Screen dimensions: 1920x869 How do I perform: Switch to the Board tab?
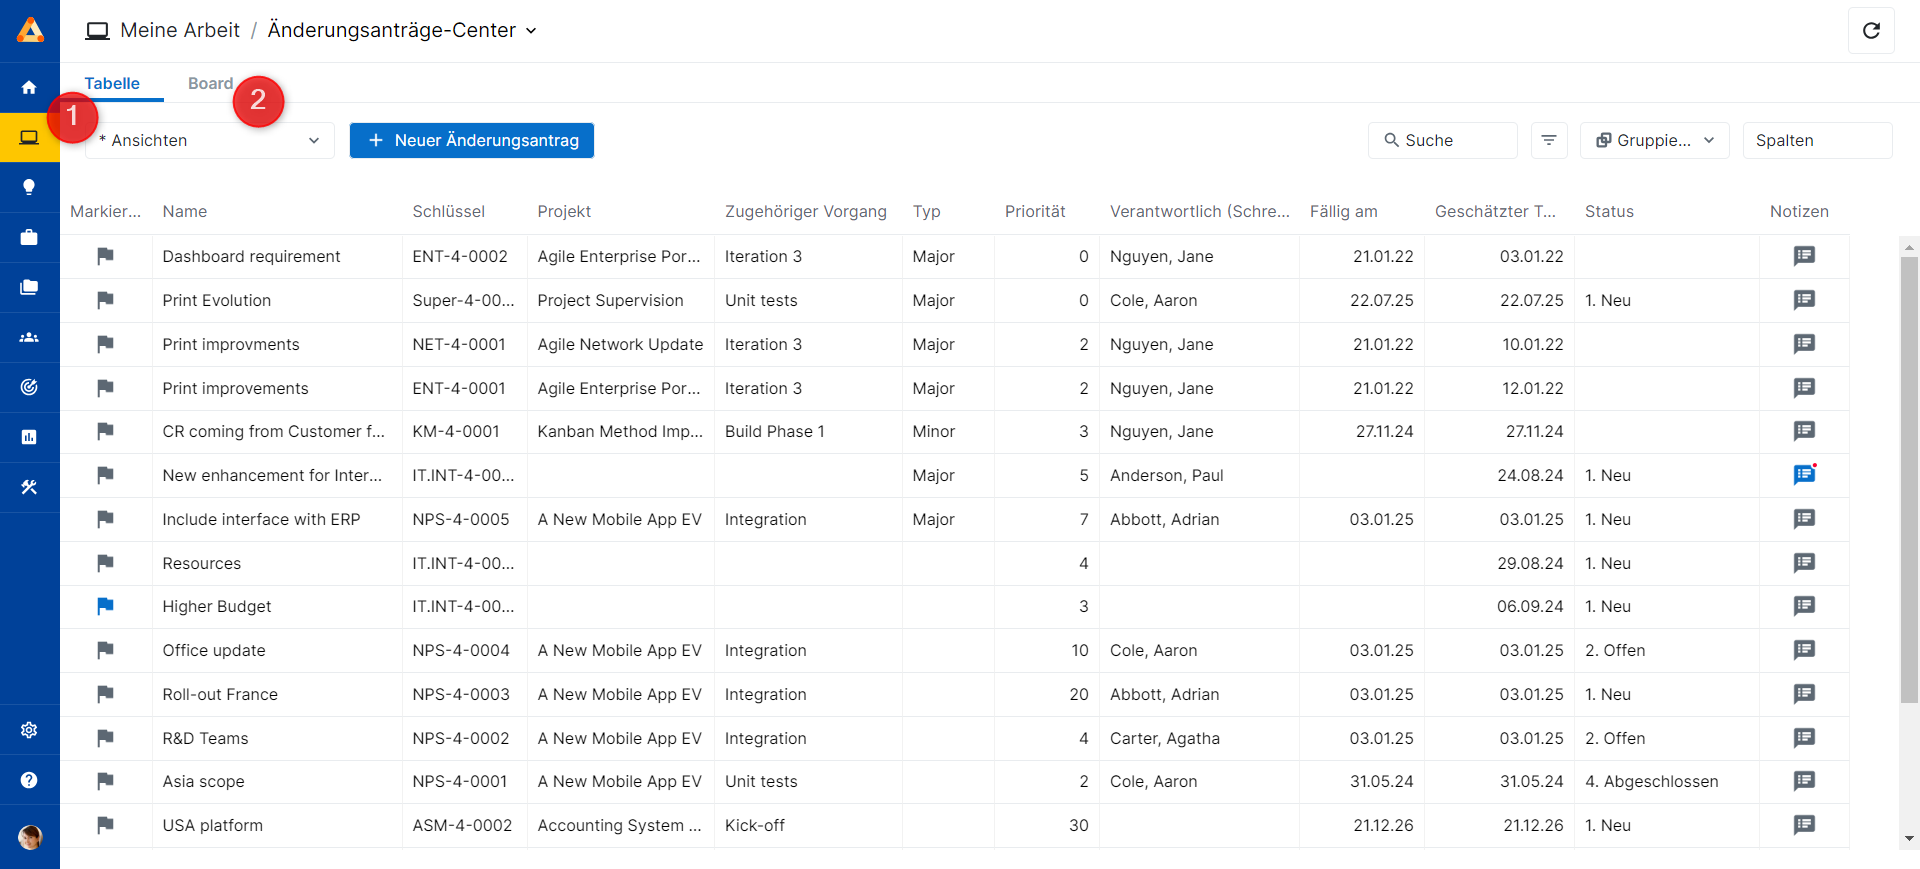click(x=210, y=84)
